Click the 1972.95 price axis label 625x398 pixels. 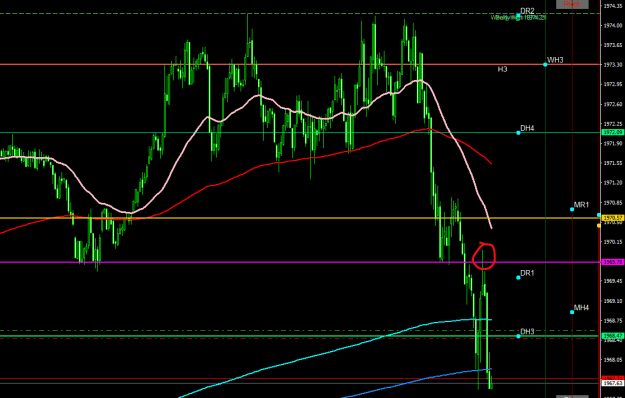(x=613, y=84)
